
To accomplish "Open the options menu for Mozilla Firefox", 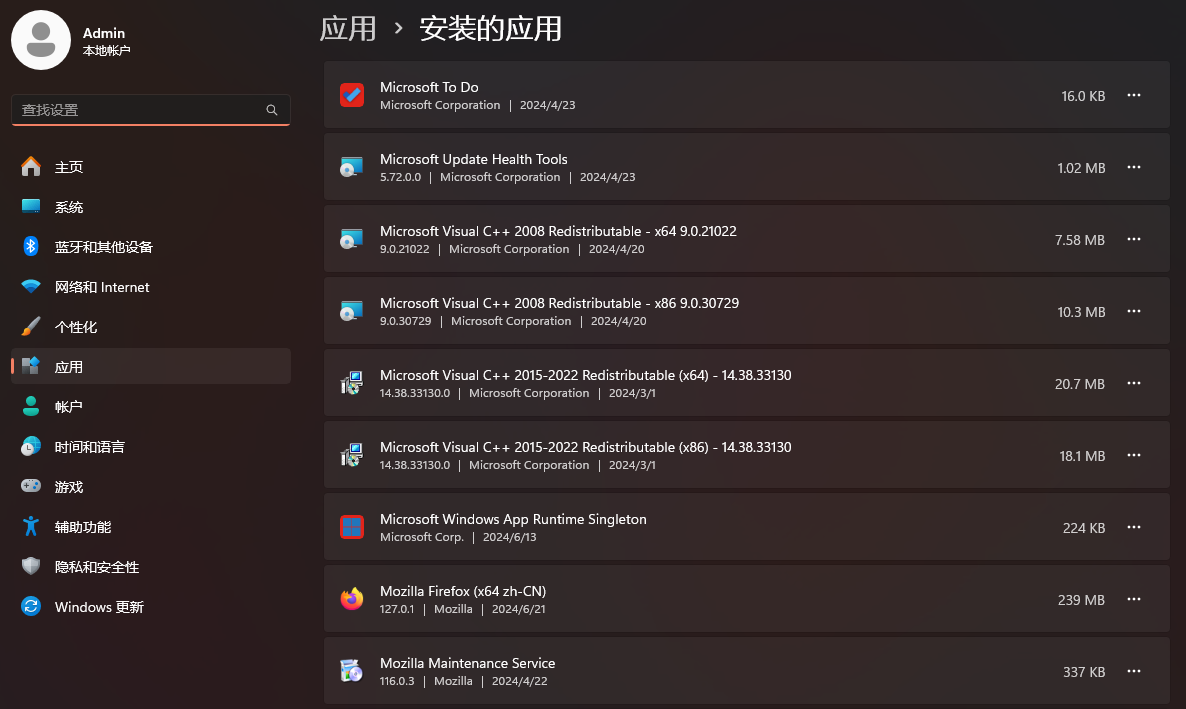I will [1134, 599].
